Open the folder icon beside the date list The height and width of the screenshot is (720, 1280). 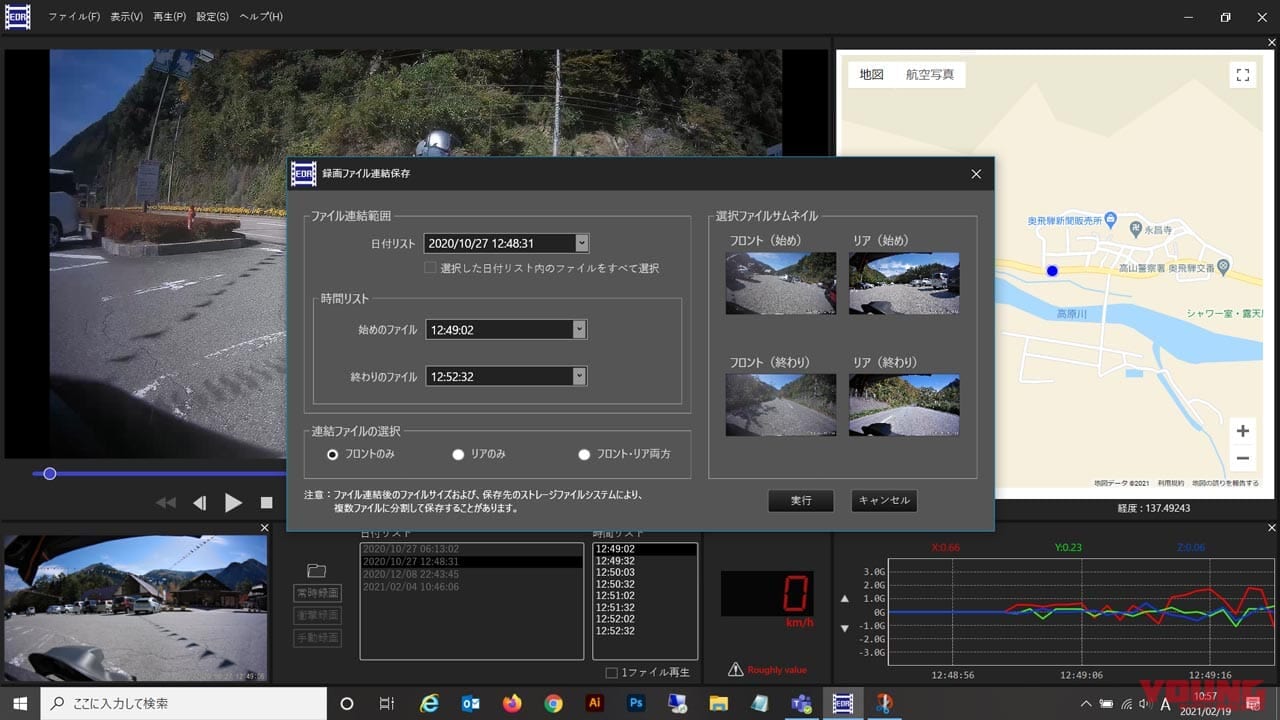tap(317, 571)
